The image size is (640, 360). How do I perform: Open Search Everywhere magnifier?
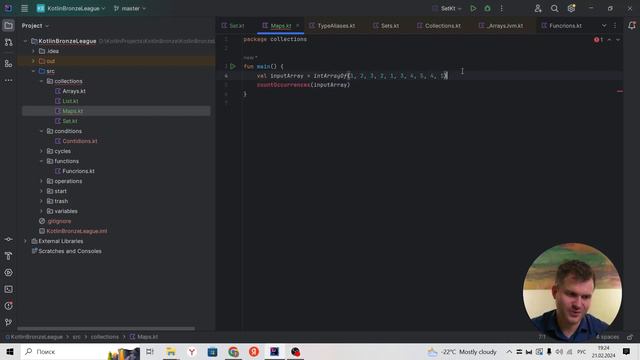pyautogui.click(x=554, y=8)
